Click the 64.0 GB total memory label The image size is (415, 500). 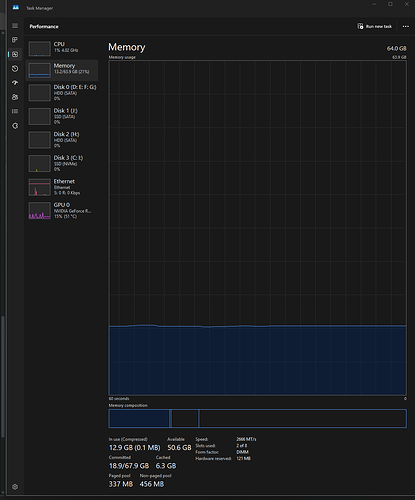(x=397, y=48)
